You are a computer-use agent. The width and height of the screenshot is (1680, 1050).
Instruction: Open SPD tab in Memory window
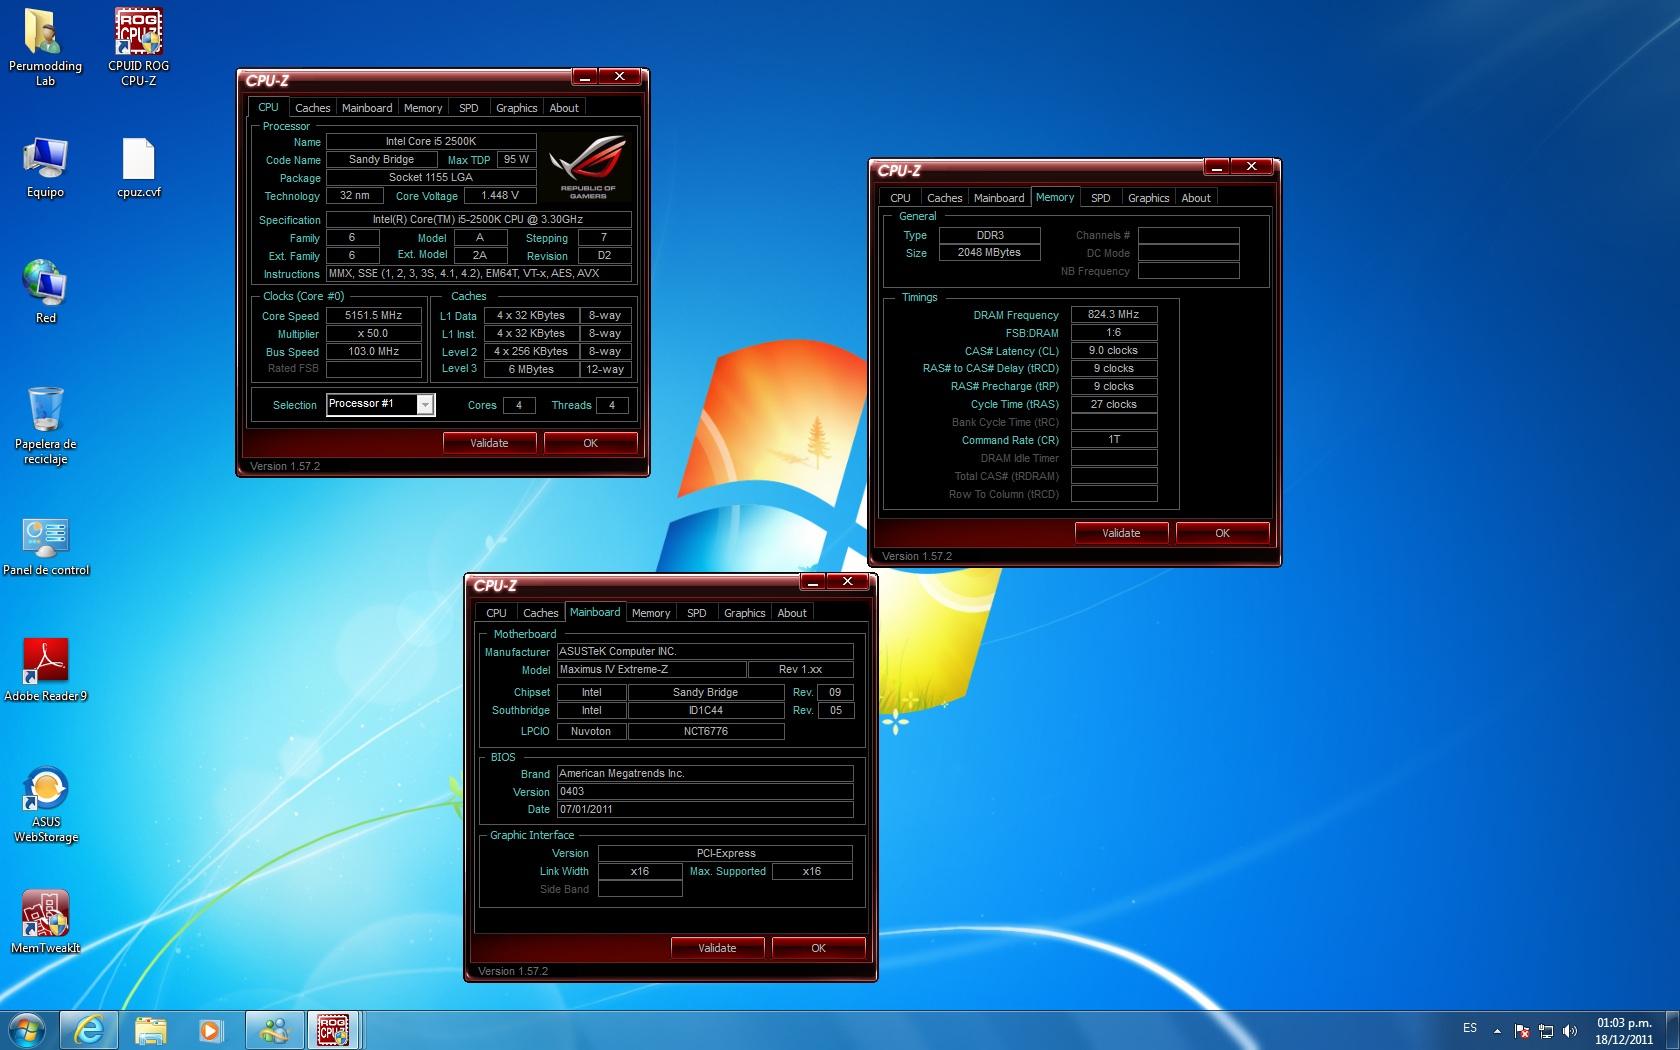coord(1101,198)
